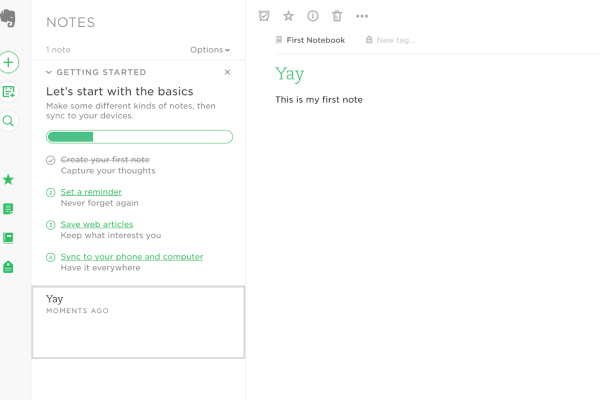Open the Options dropdown

click(210, 50)
